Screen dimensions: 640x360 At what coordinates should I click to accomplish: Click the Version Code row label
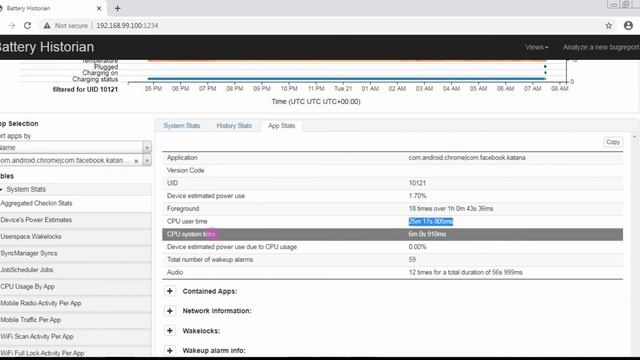coord(185,171)
